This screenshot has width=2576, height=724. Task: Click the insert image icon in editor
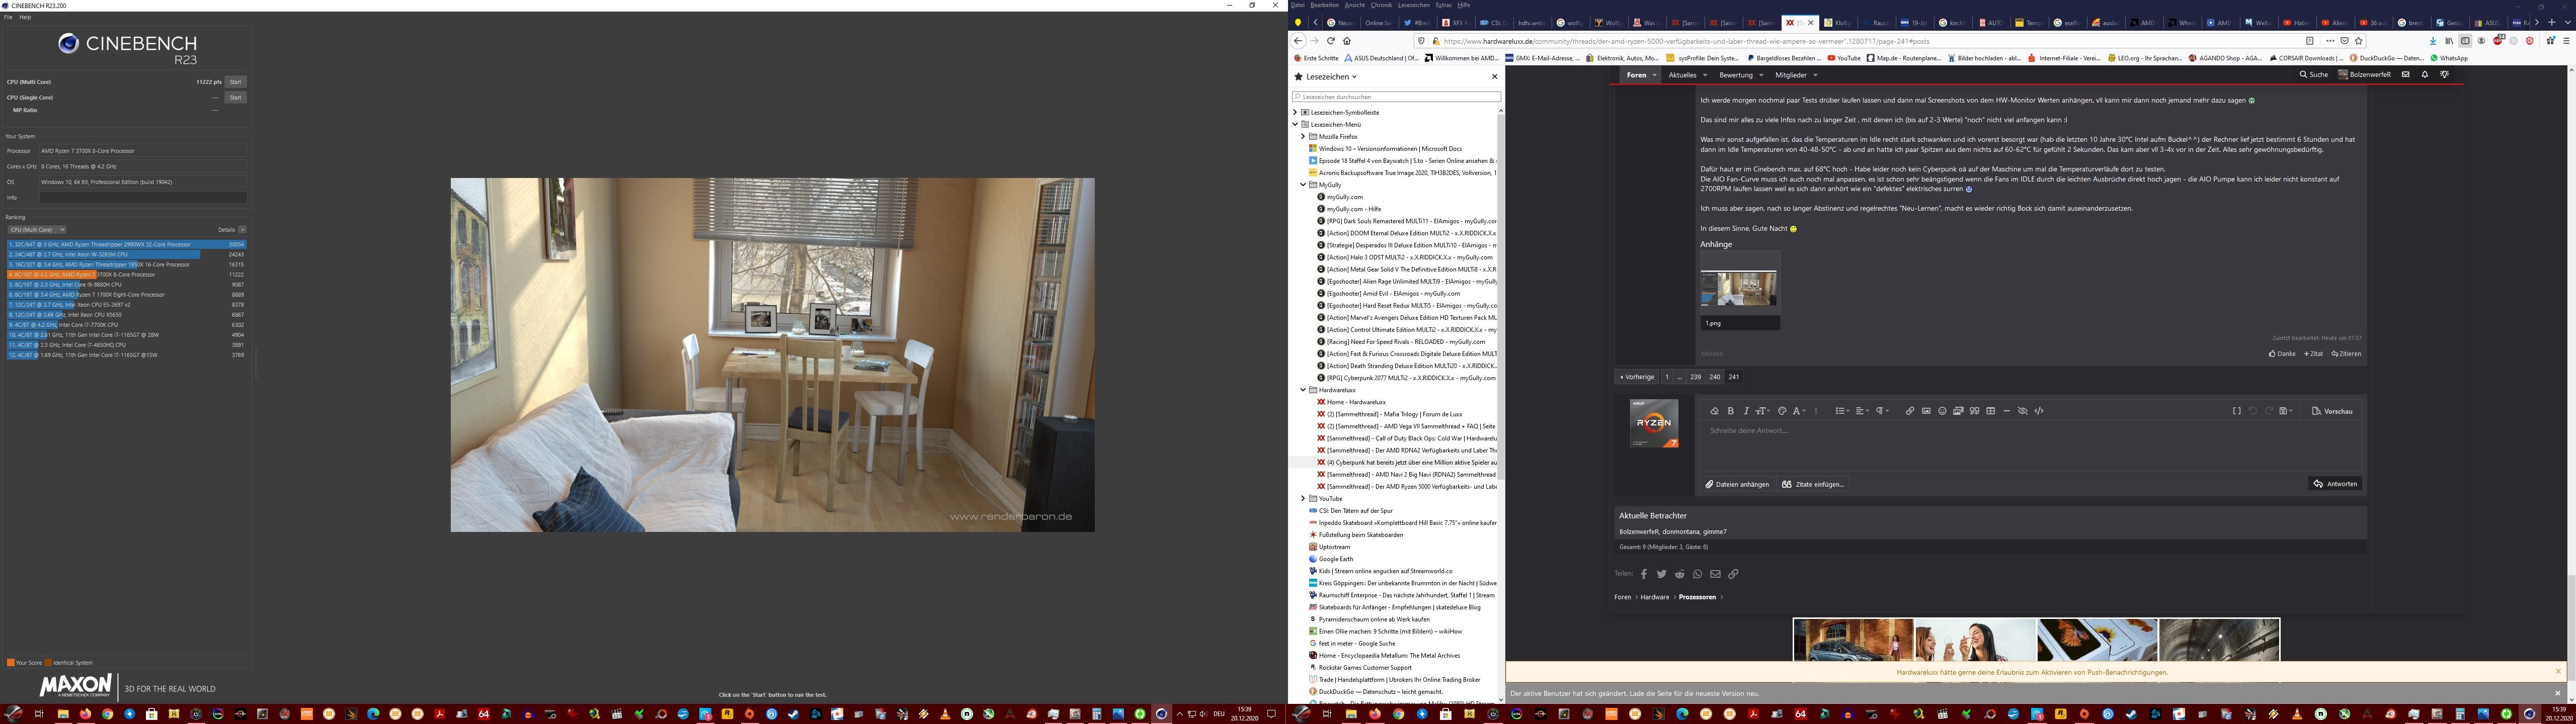pyautogui.click(x=1926, y=411)
